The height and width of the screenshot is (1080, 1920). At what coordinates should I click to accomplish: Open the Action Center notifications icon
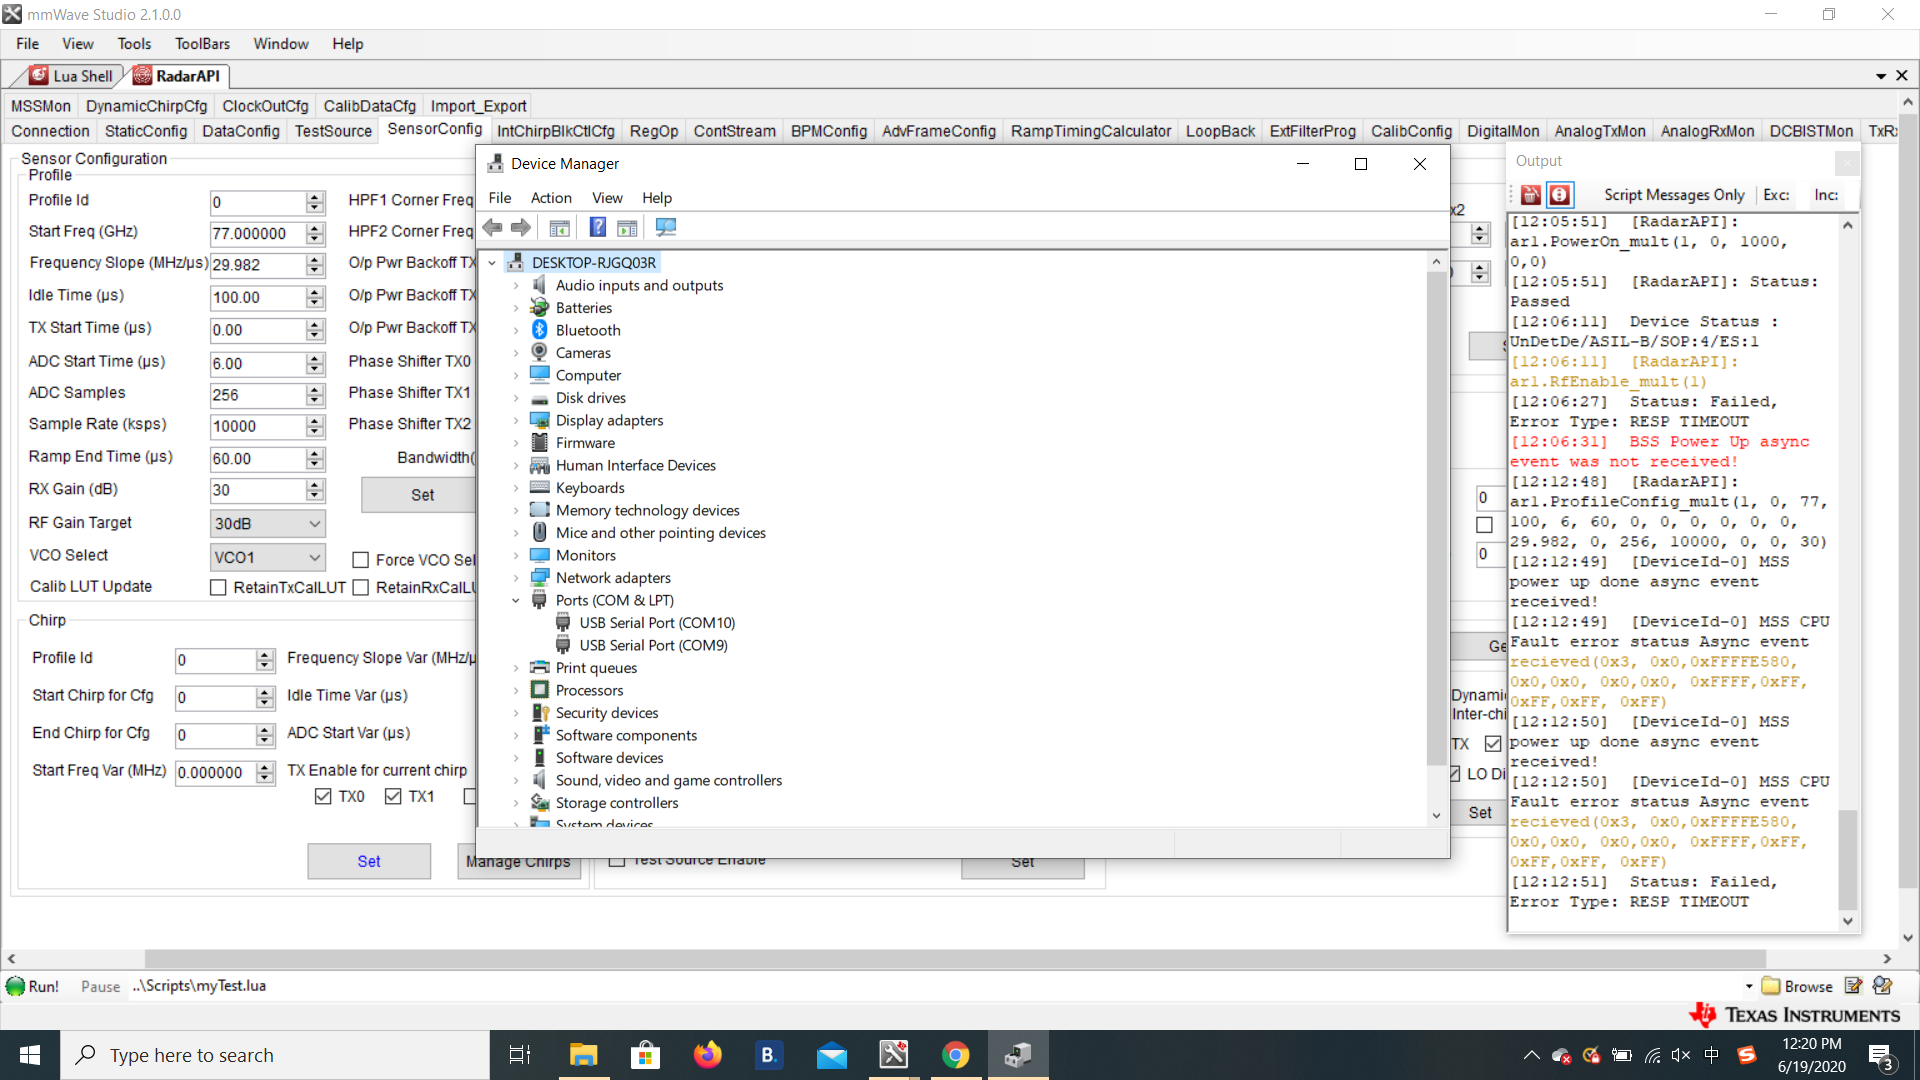coord(1881,1056)
